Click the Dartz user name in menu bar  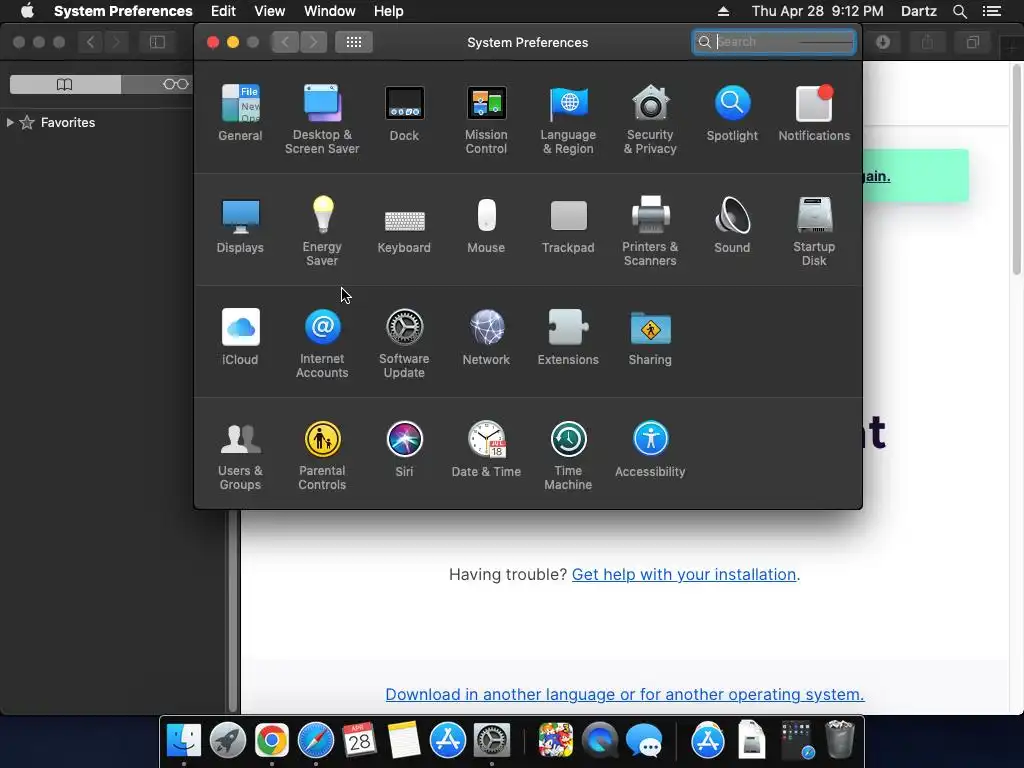pyautogui.click(x=919, y=11)
